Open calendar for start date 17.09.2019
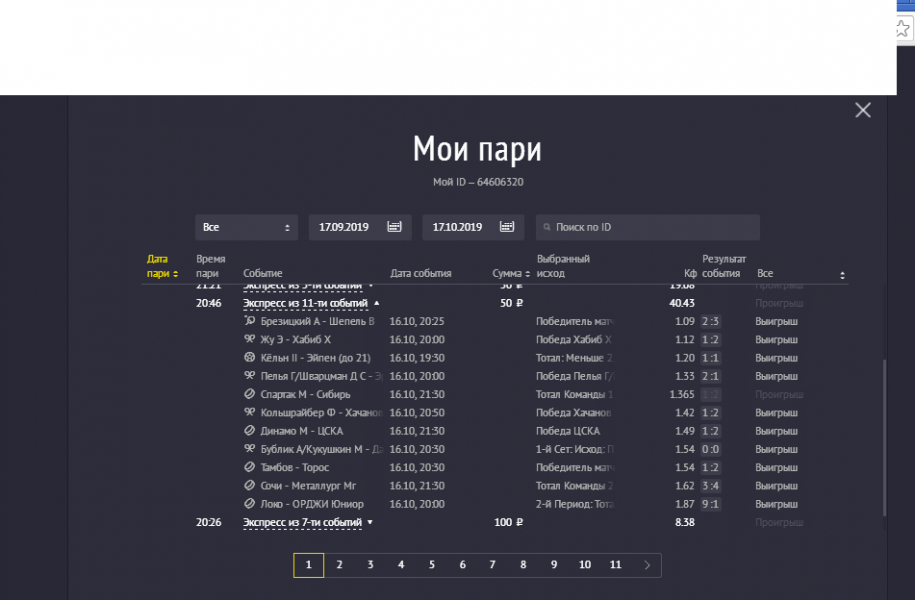 394,227
